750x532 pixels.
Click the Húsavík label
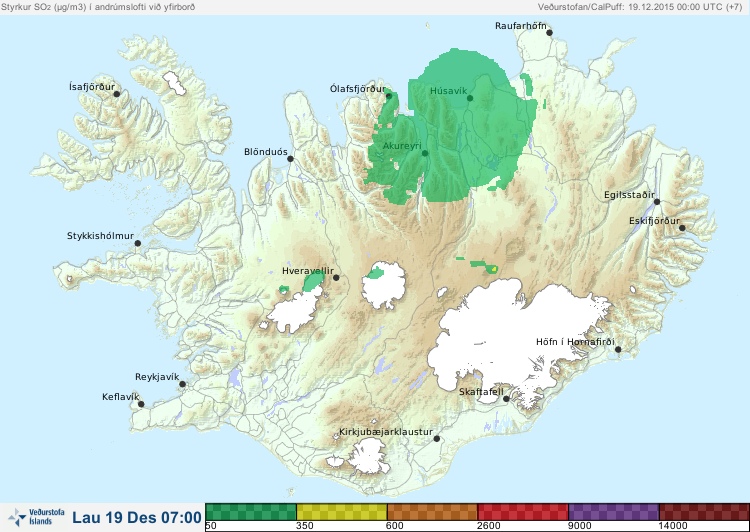[448, 90]
